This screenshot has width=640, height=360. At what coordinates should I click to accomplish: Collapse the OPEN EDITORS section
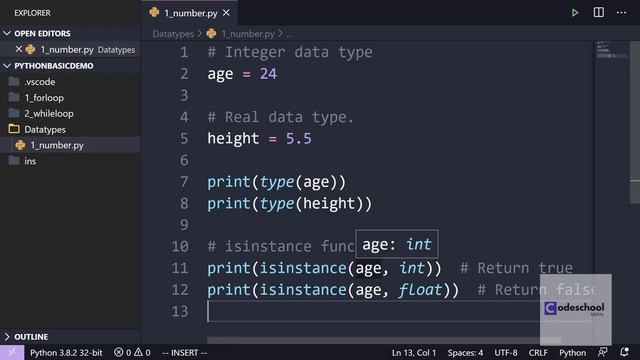point(70,33)
